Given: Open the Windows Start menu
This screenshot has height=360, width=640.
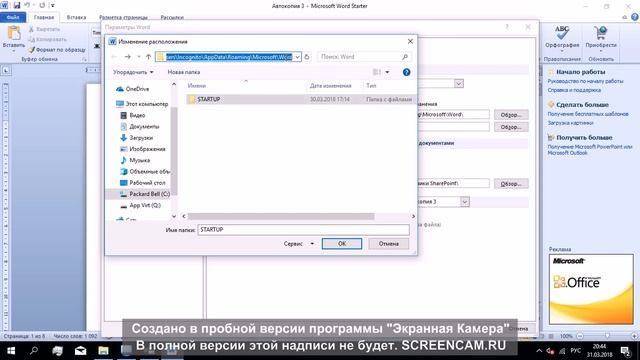Looking at the screenshot, I should [11, 351].
